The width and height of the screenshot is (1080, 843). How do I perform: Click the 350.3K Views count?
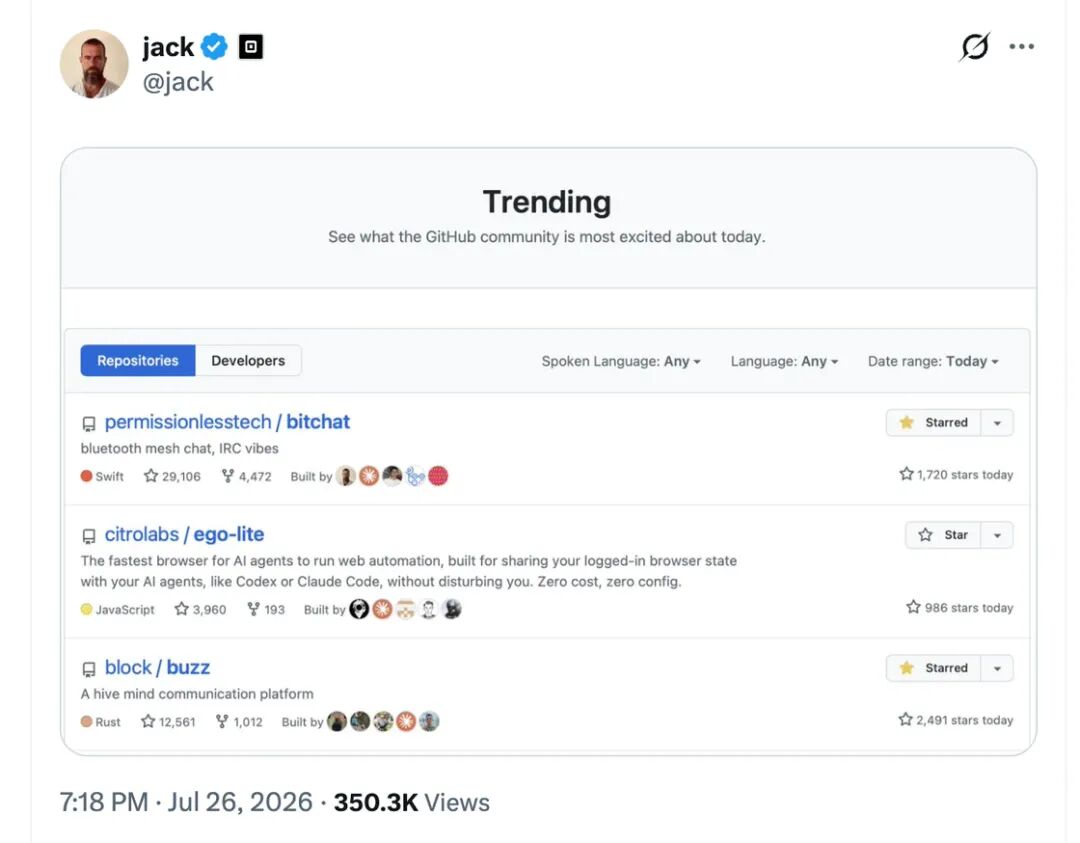[x=412, y=802]
